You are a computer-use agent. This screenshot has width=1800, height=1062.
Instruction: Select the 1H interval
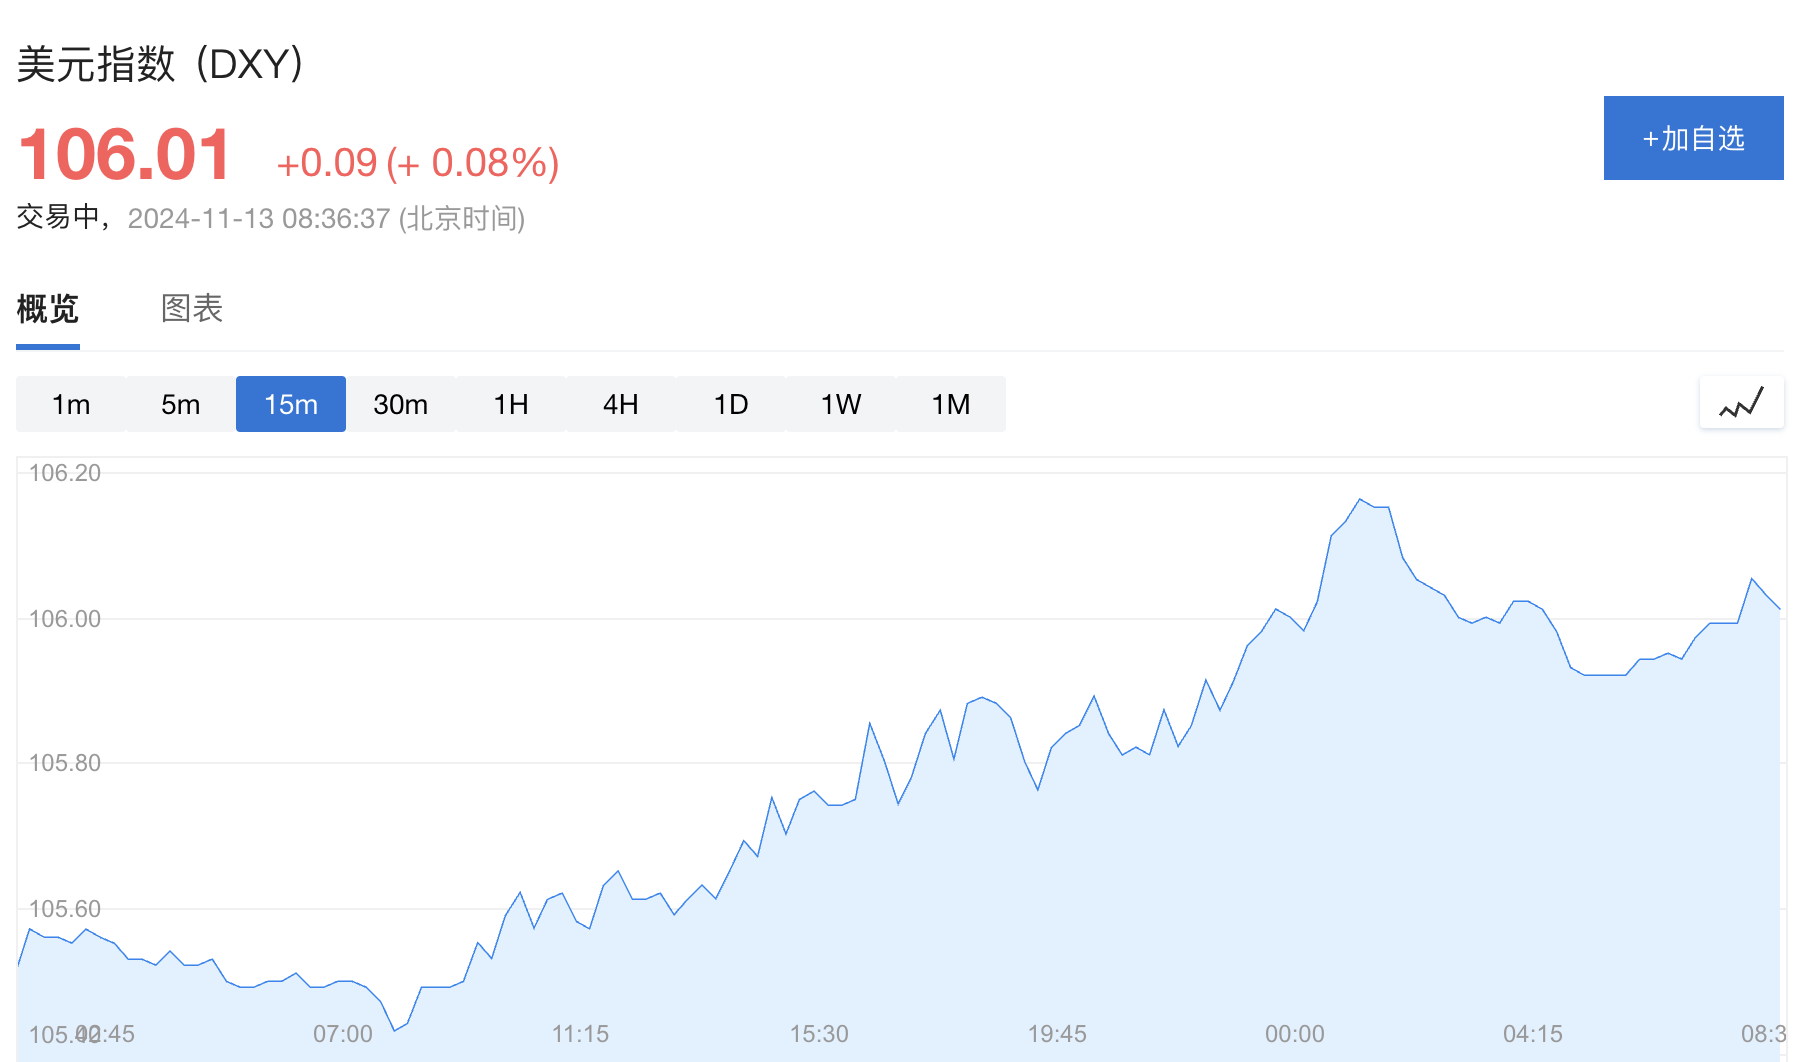[x=511, y=404]
